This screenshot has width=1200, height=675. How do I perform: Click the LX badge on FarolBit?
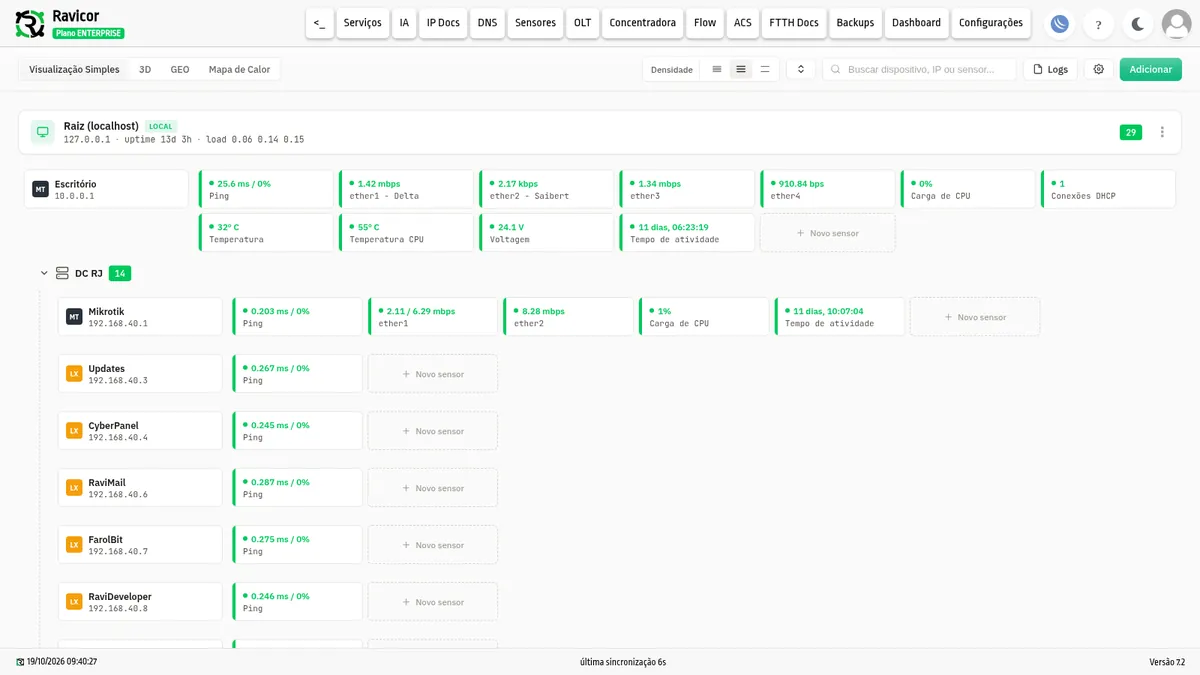(74, 544)
